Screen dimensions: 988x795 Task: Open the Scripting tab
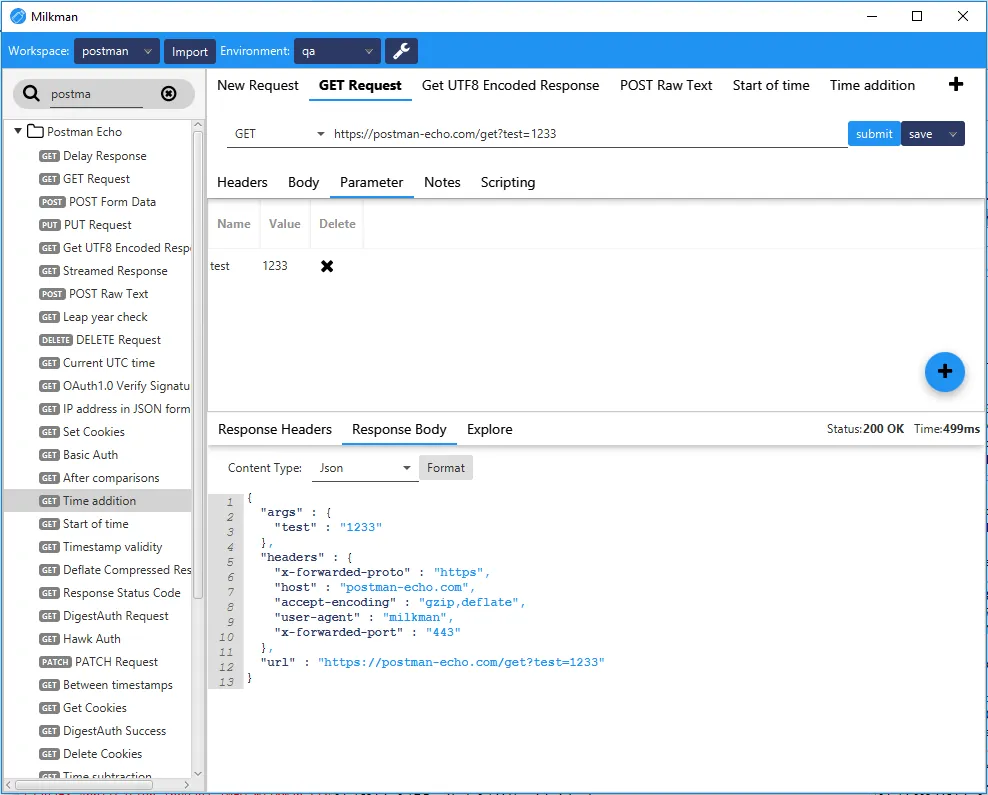click(507, 182)
